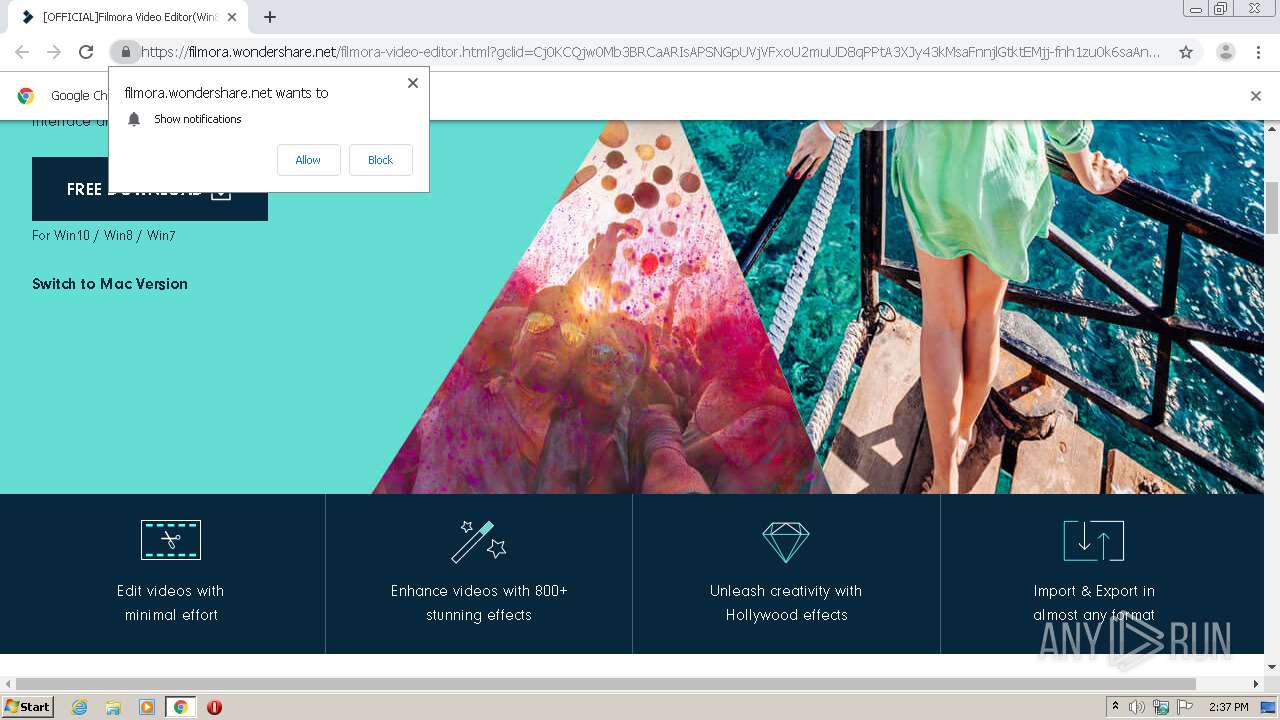The width and height of the screenshot is (1280, 720).
Task: Click the tab's Filmora favicon
Action: tap(27, 17)
